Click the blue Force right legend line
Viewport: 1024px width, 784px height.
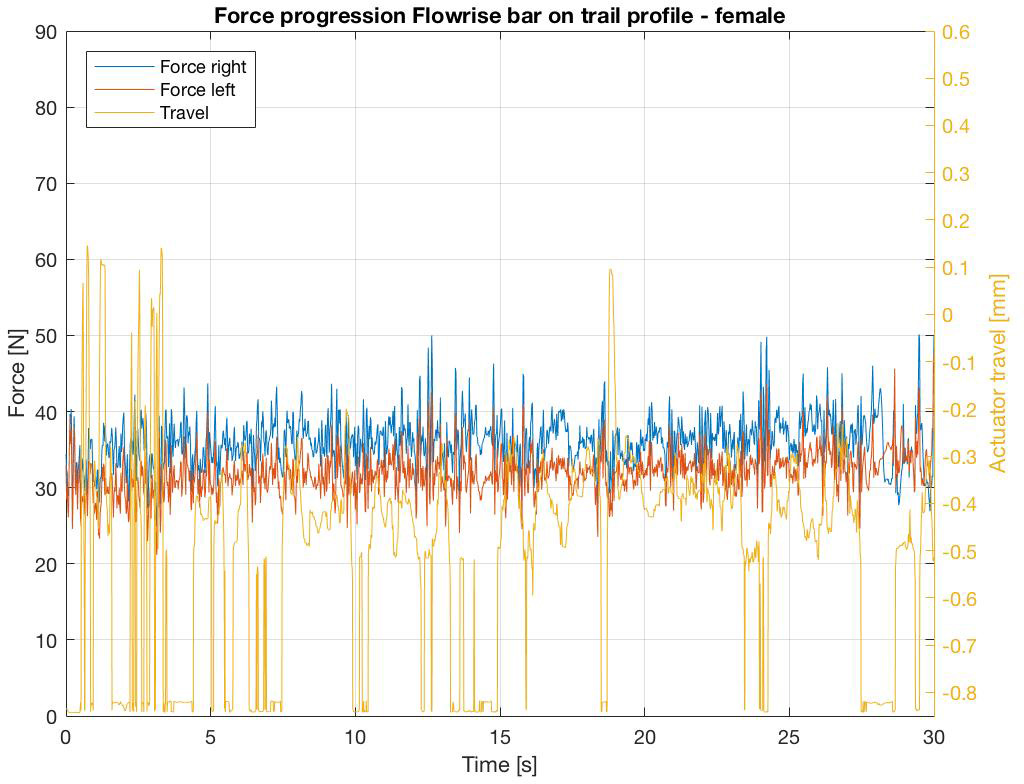click(124, 67)
